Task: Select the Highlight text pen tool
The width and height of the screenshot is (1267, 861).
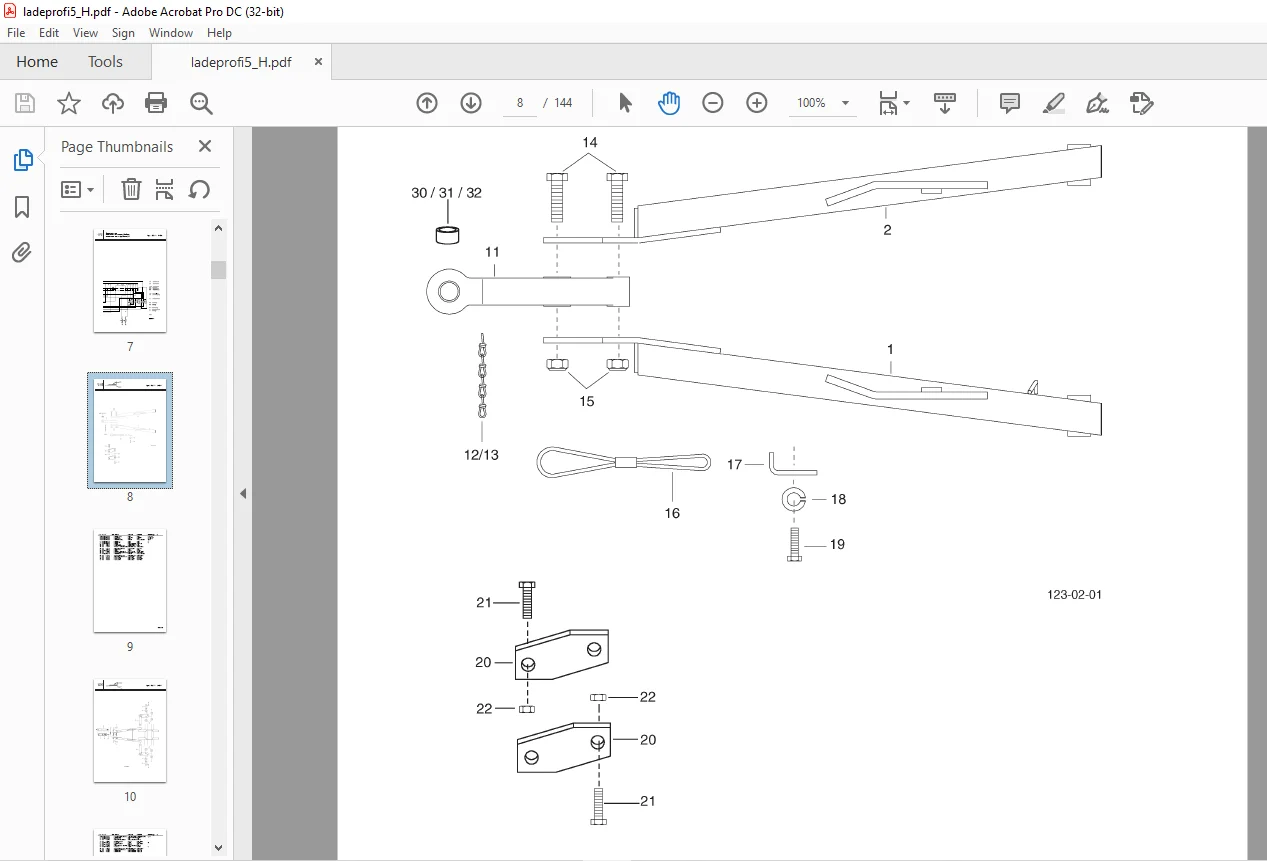Action: (1053, 103)
